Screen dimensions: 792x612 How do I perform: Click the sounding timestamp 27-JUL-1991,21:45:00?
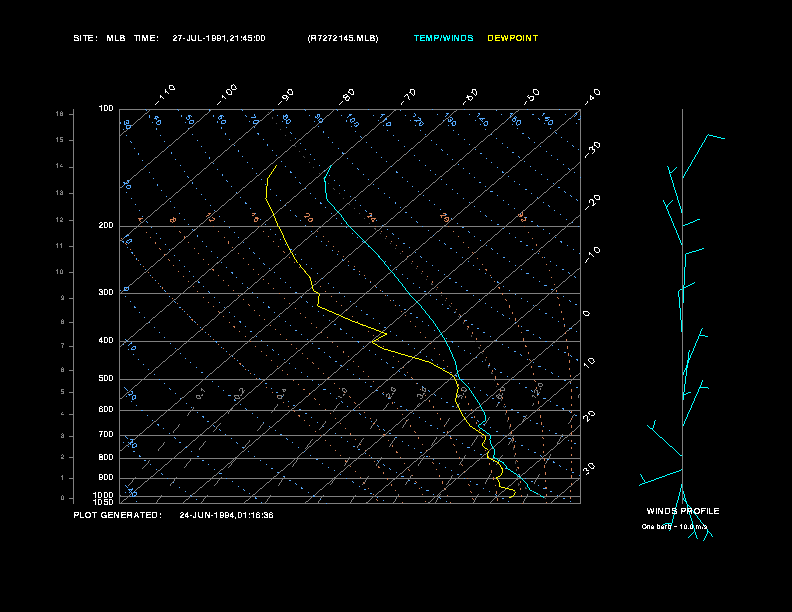(x=219, y=38)
